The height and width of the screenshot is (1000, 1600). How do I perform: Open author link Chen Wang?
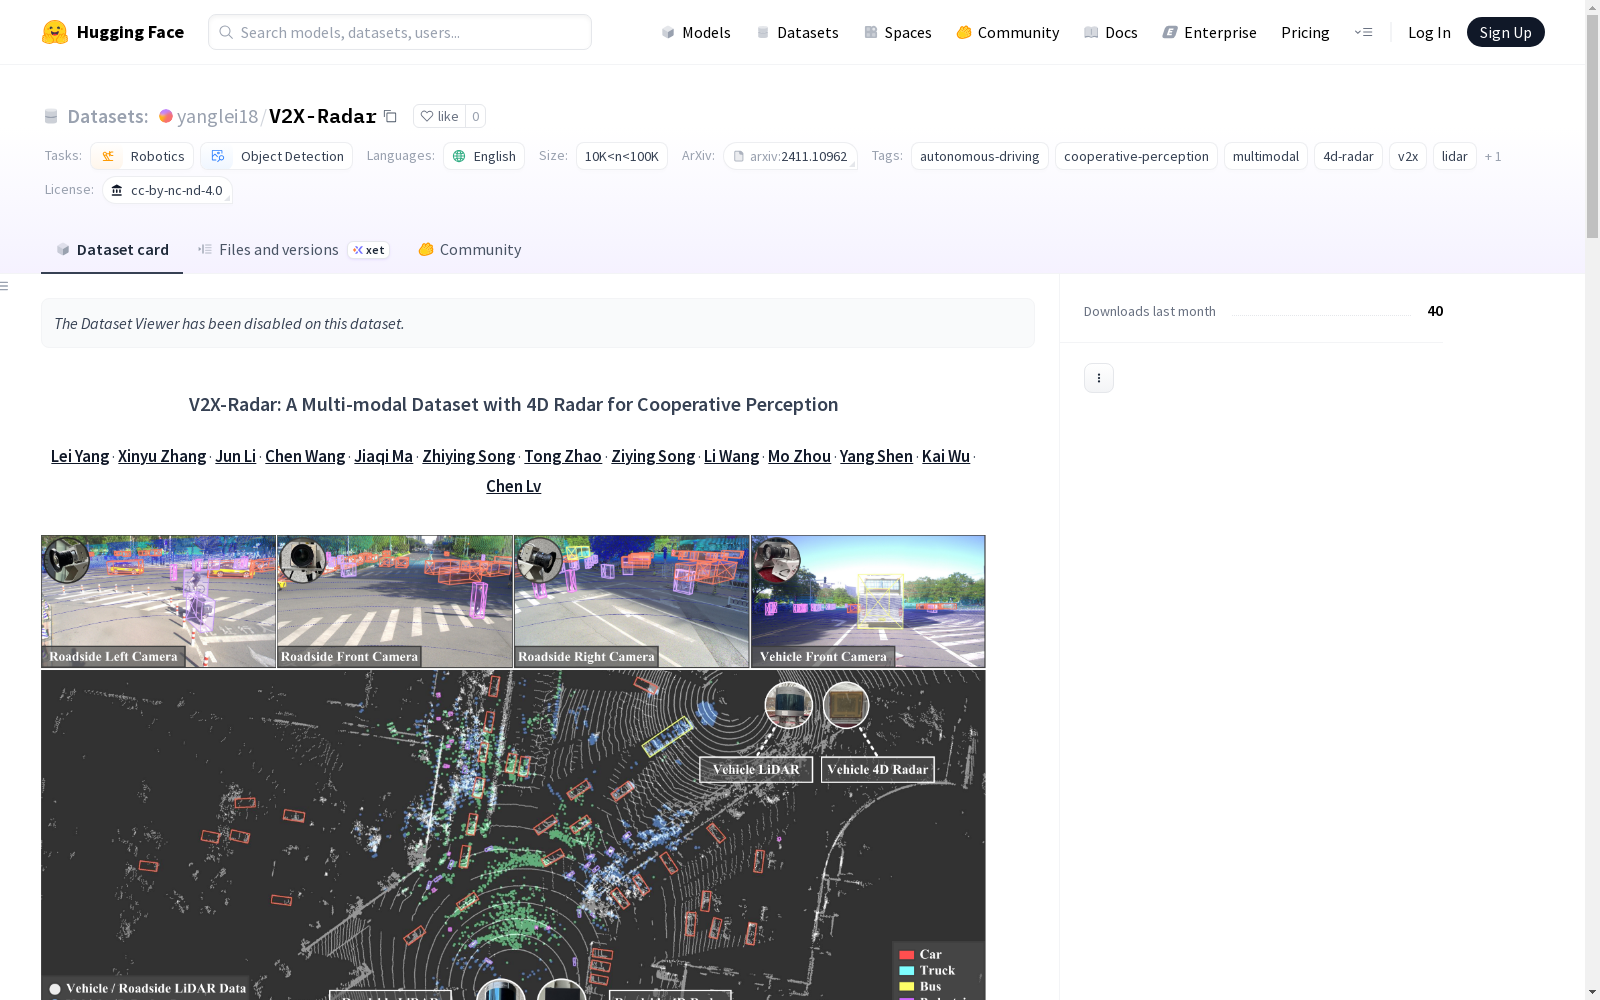coord(305,456)
